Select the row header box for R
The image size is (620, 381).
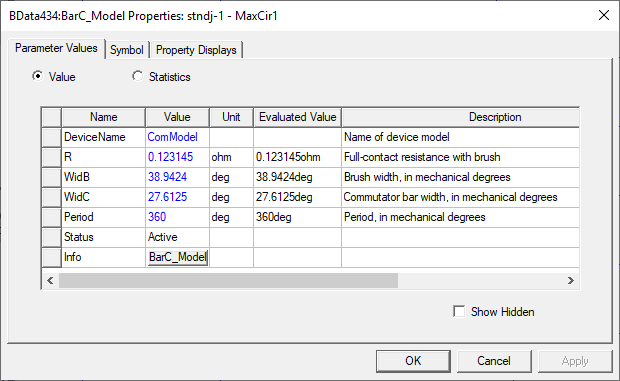pos(51,157)
